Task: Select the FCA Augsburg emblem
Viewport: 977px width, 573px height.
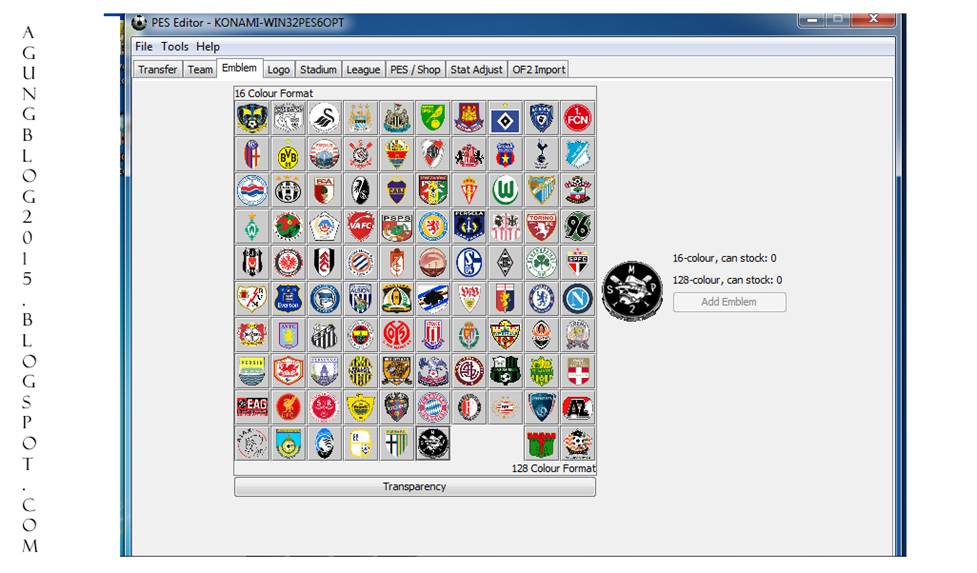Action: (x=325, y=190)
